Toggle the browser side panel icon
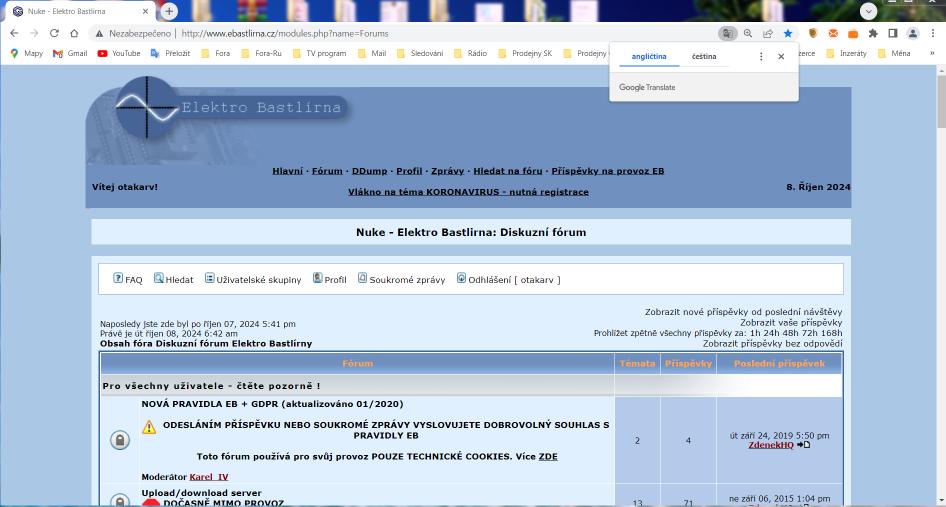This screenshot has width=946, height=507. click(x=892, y=33)
